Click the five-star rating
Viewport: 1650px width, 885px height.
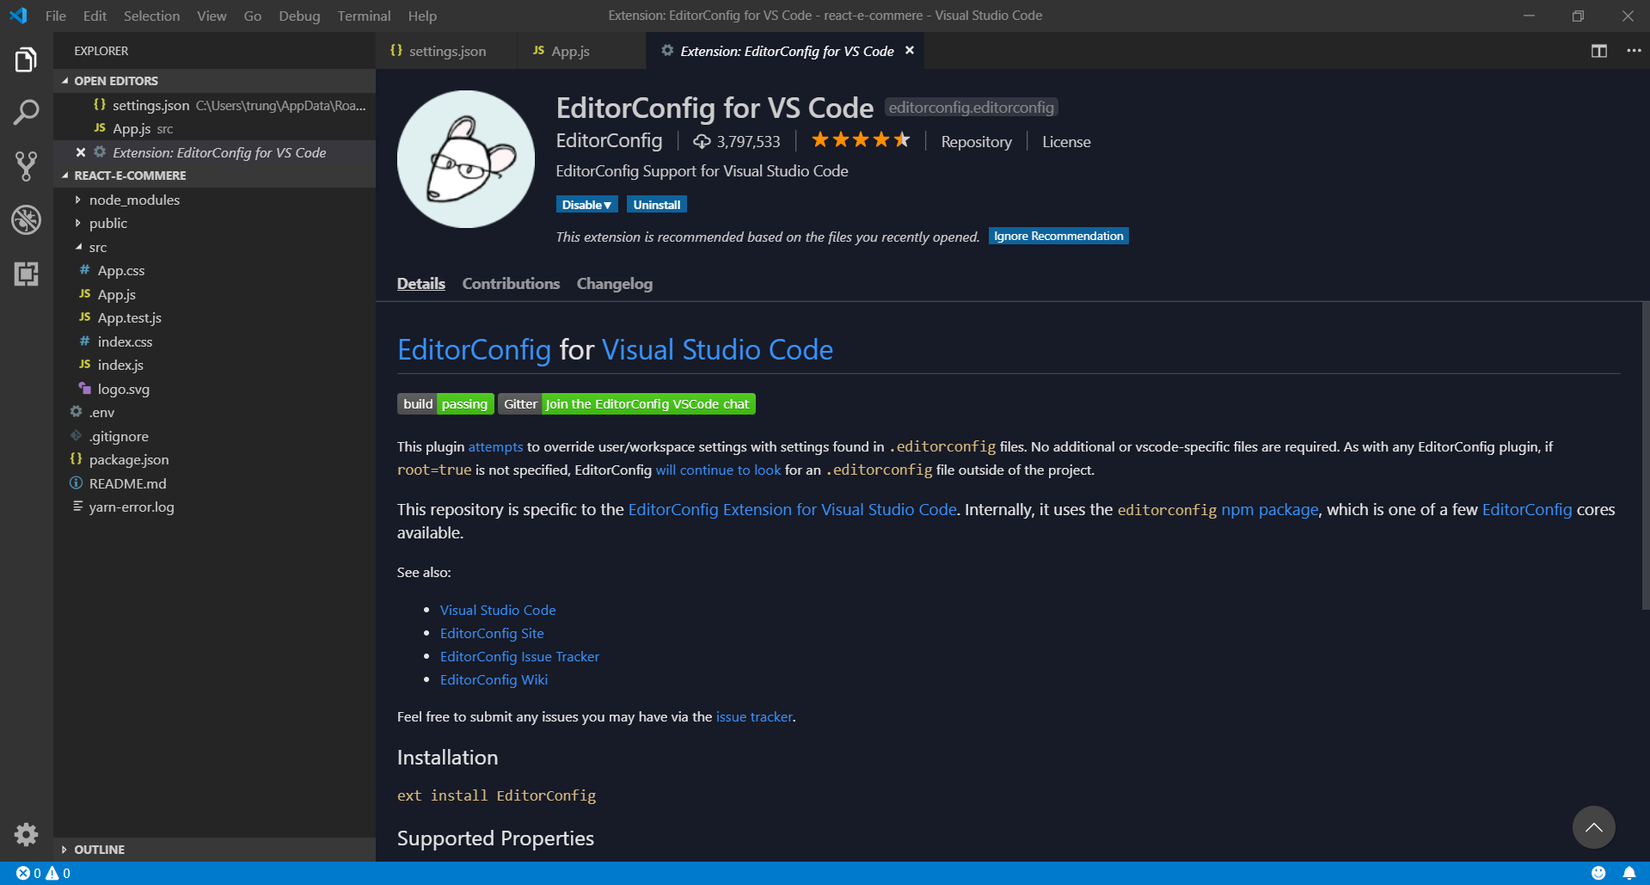click(x=860, y=140)
